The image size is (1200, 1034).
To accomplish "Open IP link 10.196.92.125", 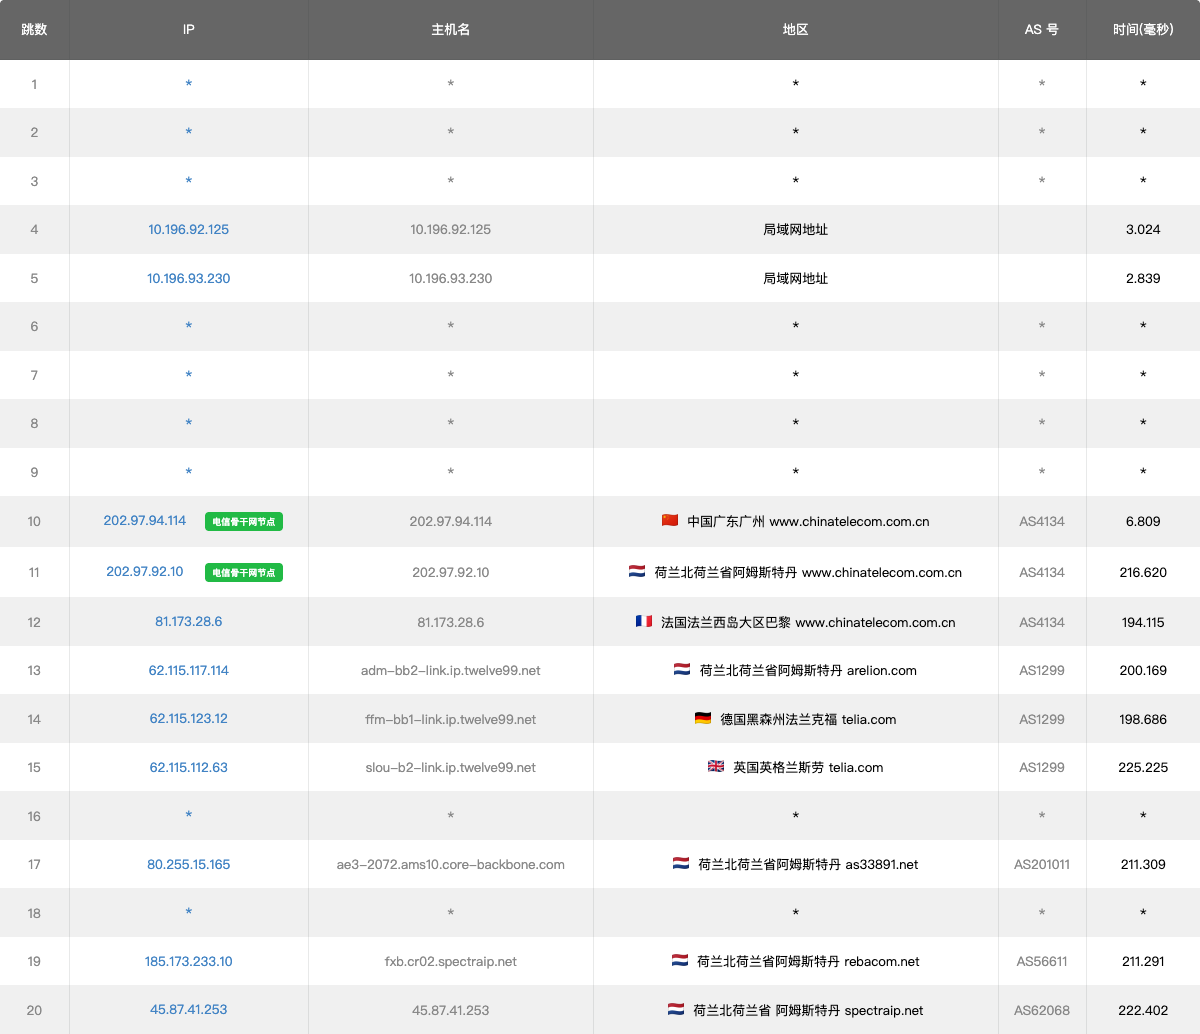I will (188, 229).
